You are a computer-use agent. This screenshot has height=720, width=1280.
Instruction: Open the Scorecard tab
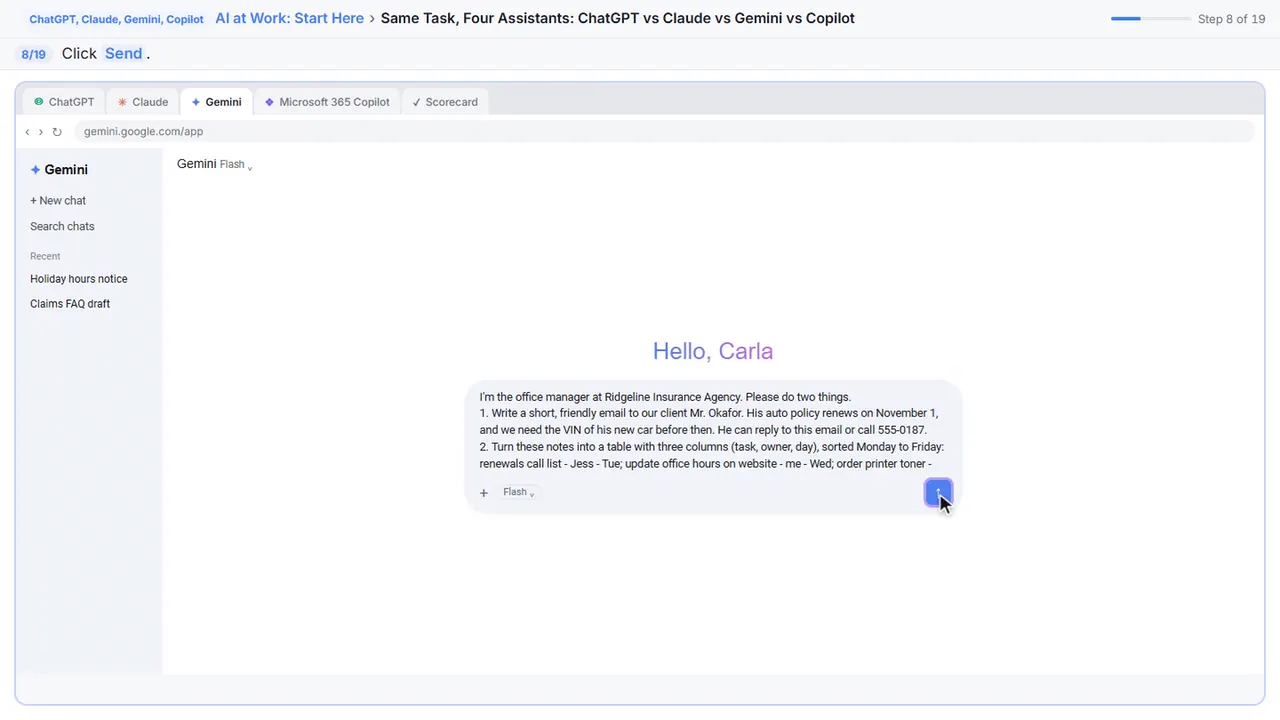445,102
